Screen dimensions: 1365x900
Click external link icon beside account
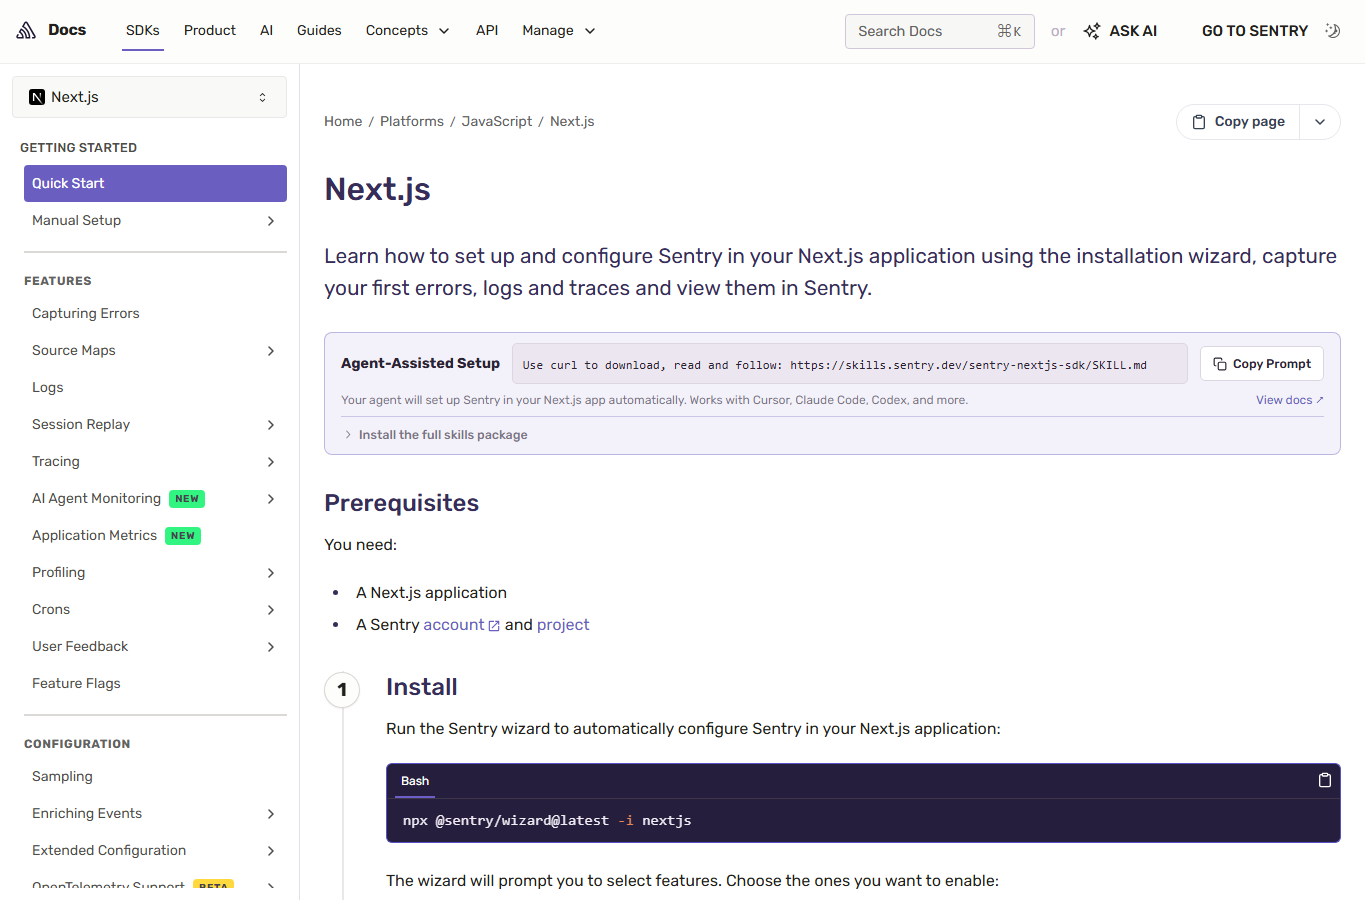click(x=493, y=625)
